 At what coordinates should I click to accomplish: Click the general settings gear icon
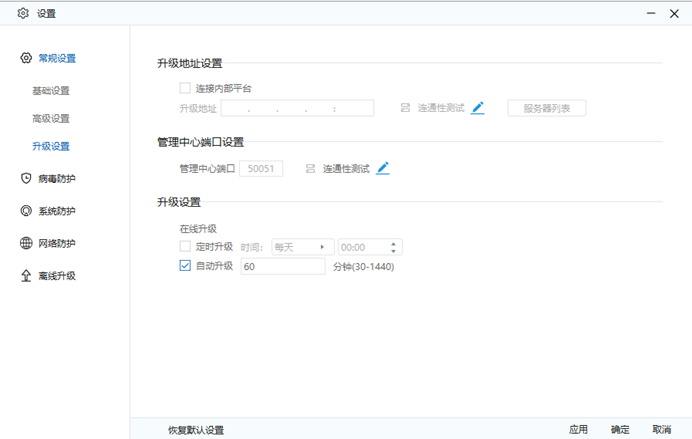coord(26,58)
